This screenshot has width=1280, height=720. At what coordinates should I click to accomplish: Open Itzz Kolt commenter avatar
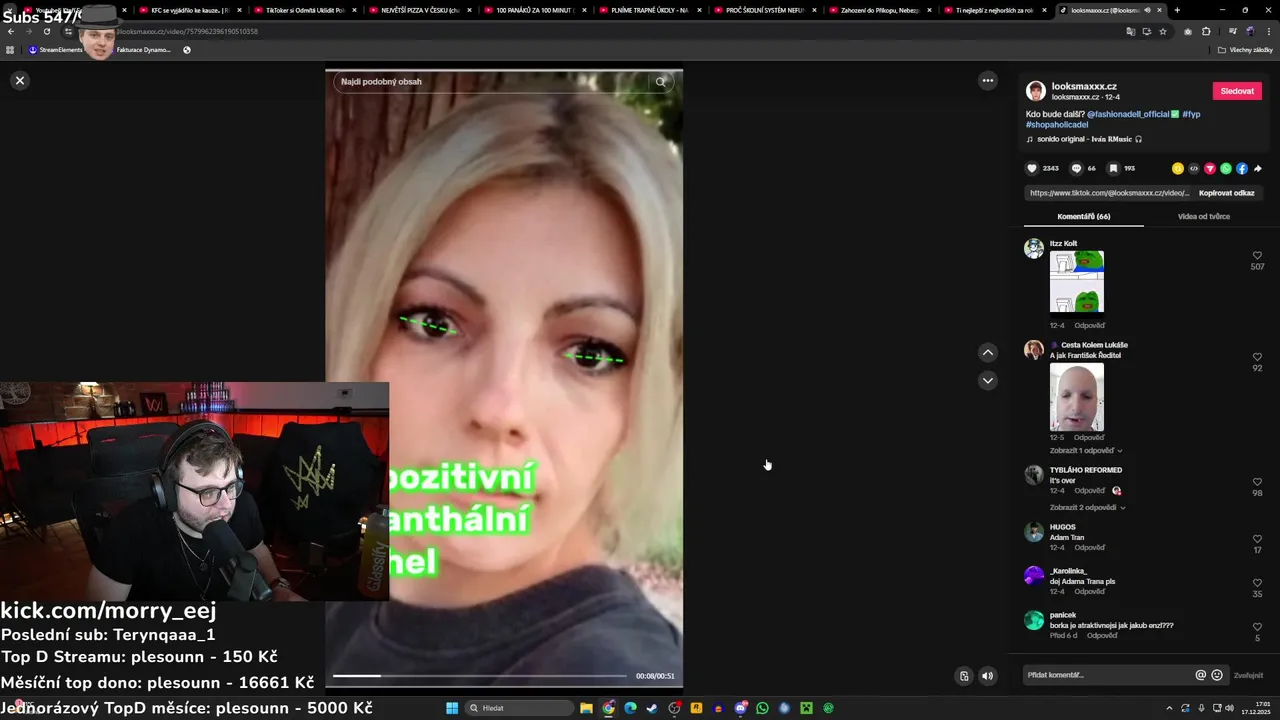1034,249
